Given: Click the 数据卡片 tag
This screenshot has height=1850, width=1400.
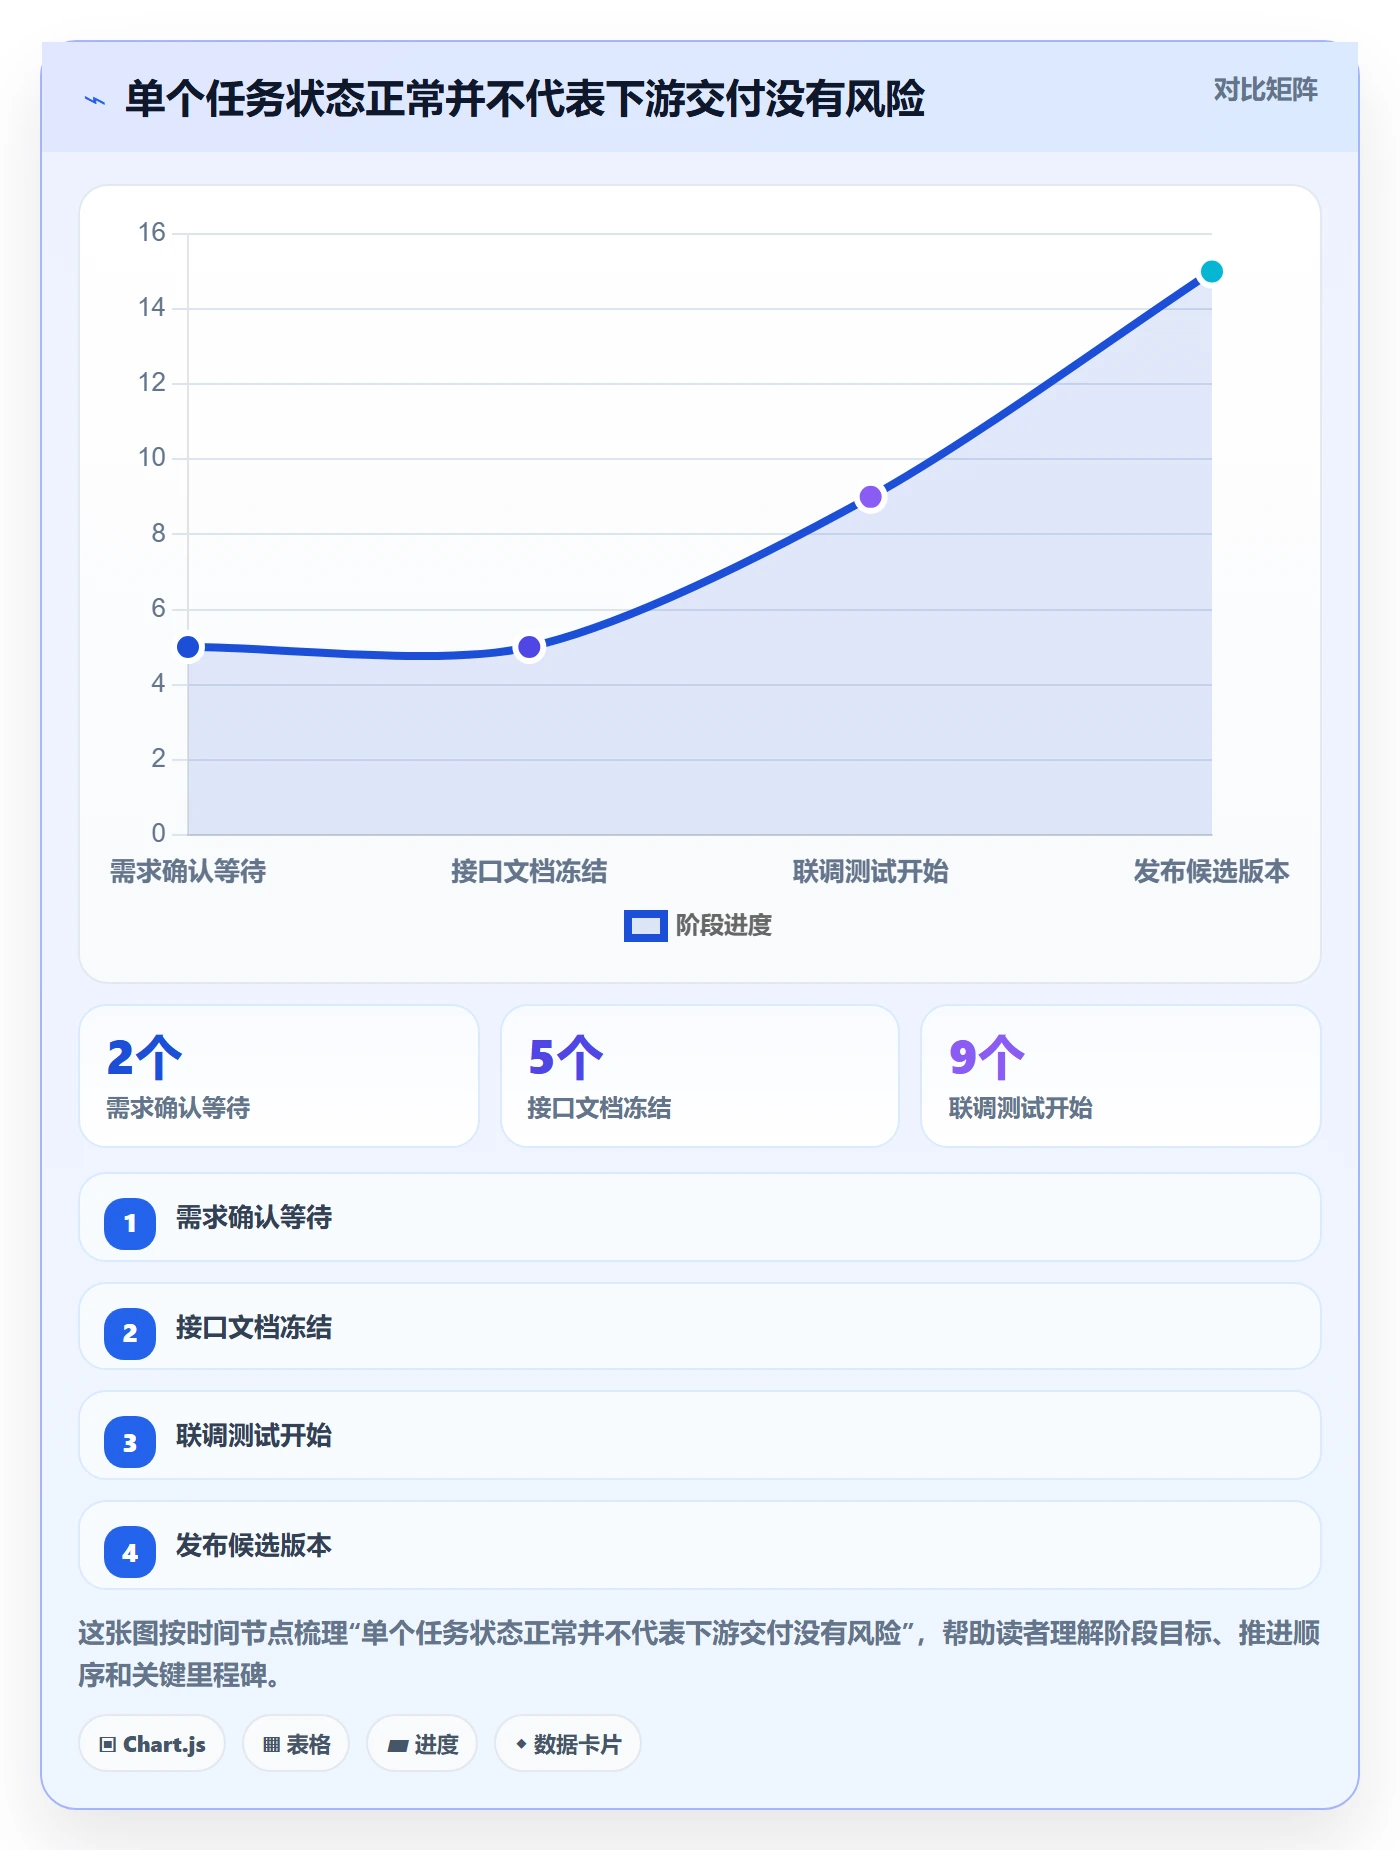Looking at the screenshot, I should [568, 1744].
